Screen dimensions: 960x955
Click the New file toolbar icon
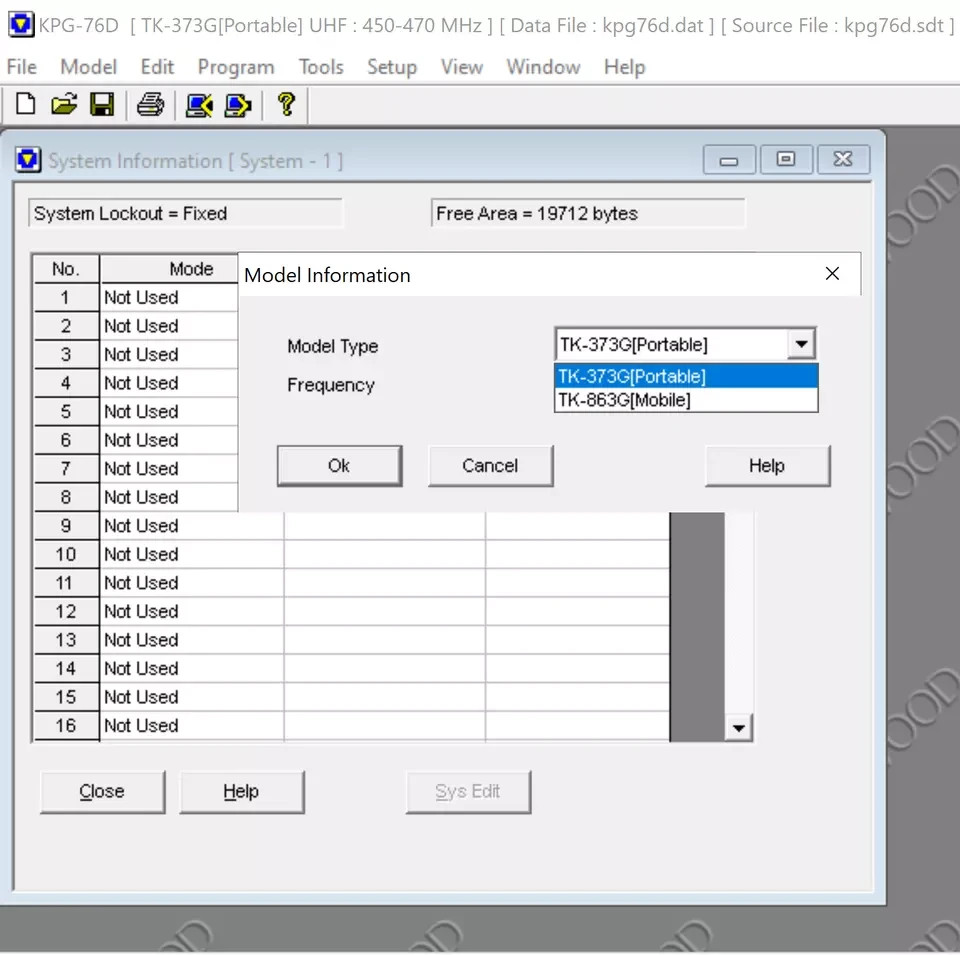[26, 104]
